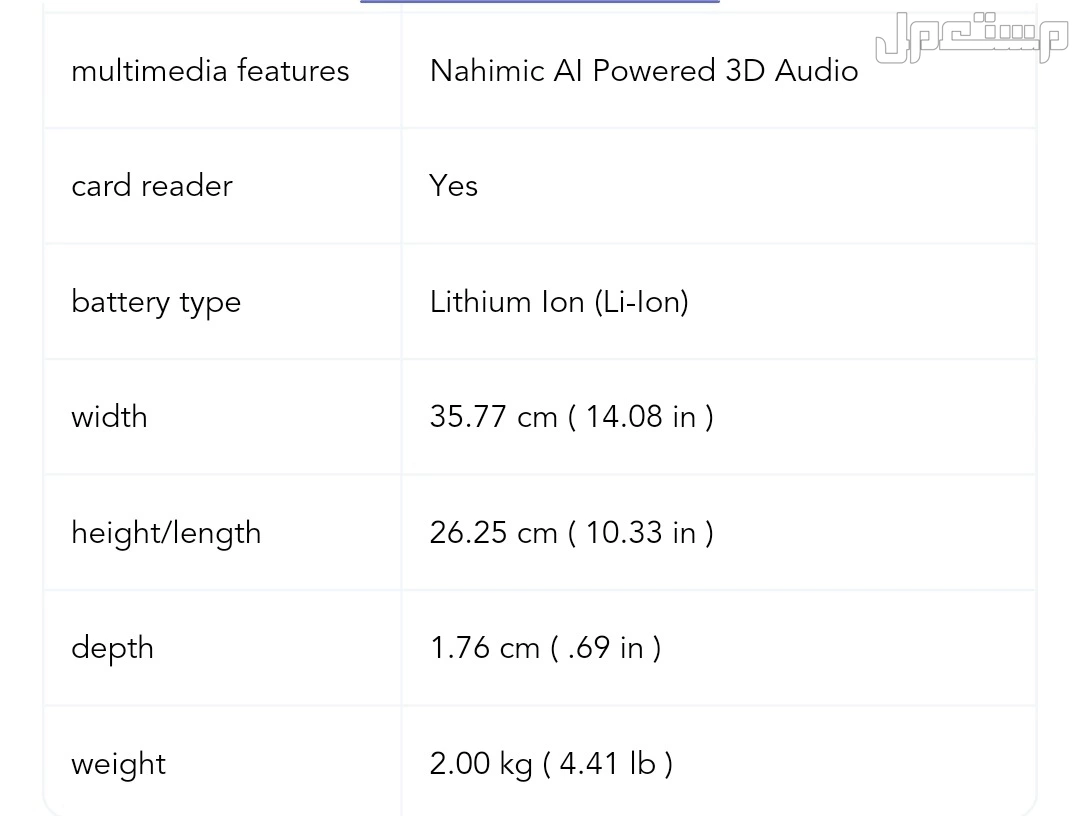Click the '35.77 cm' width text
Image resolution: width=1080 pixels, height=816 pixels.
pyautogui.click(x=493, y=417)
